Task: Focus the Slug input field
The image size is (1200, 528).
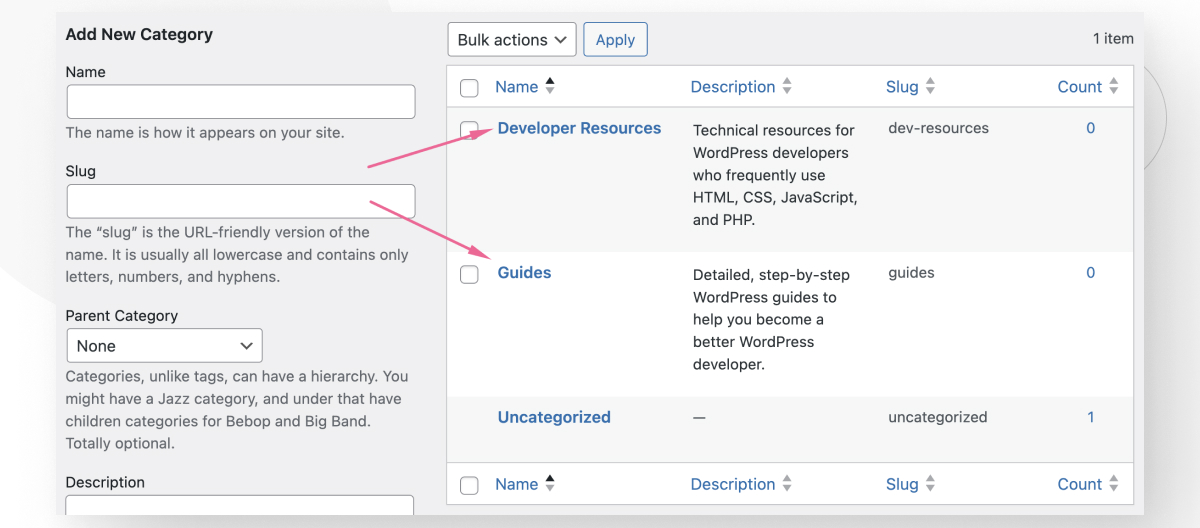Action: click(x=241, y=201)
